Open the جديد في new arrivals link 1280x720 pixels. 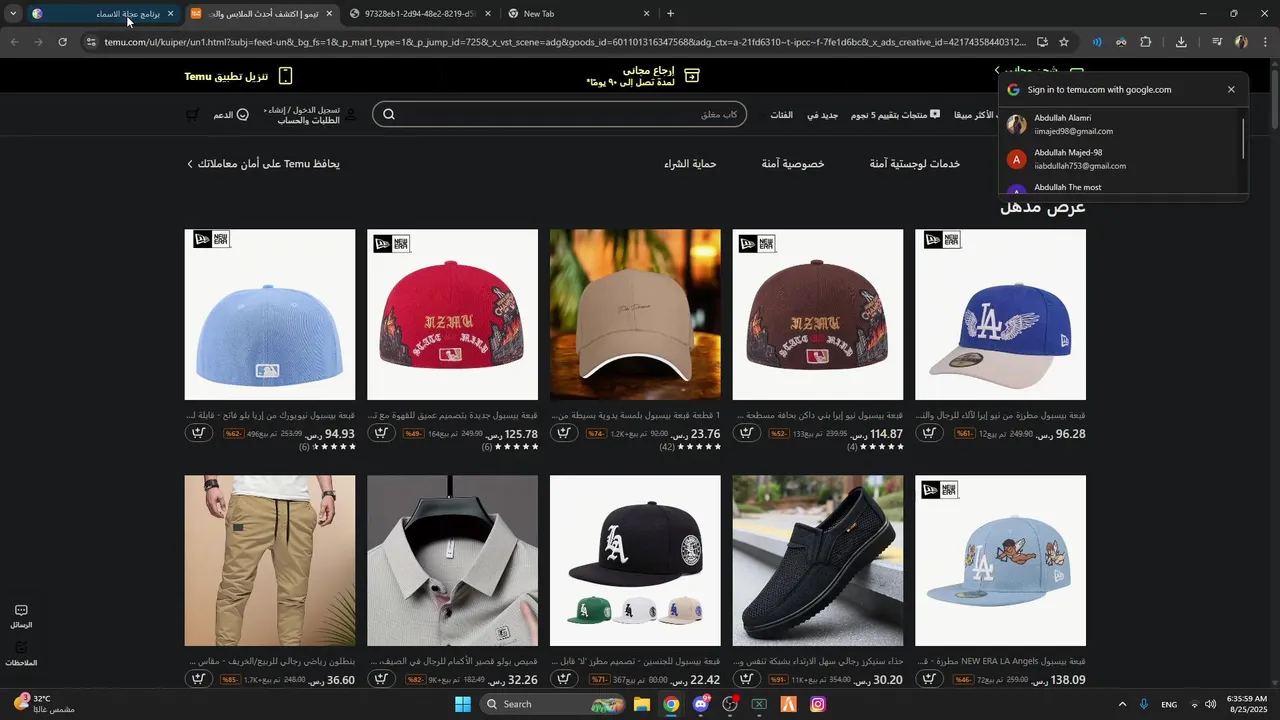(x=822, y=115)
